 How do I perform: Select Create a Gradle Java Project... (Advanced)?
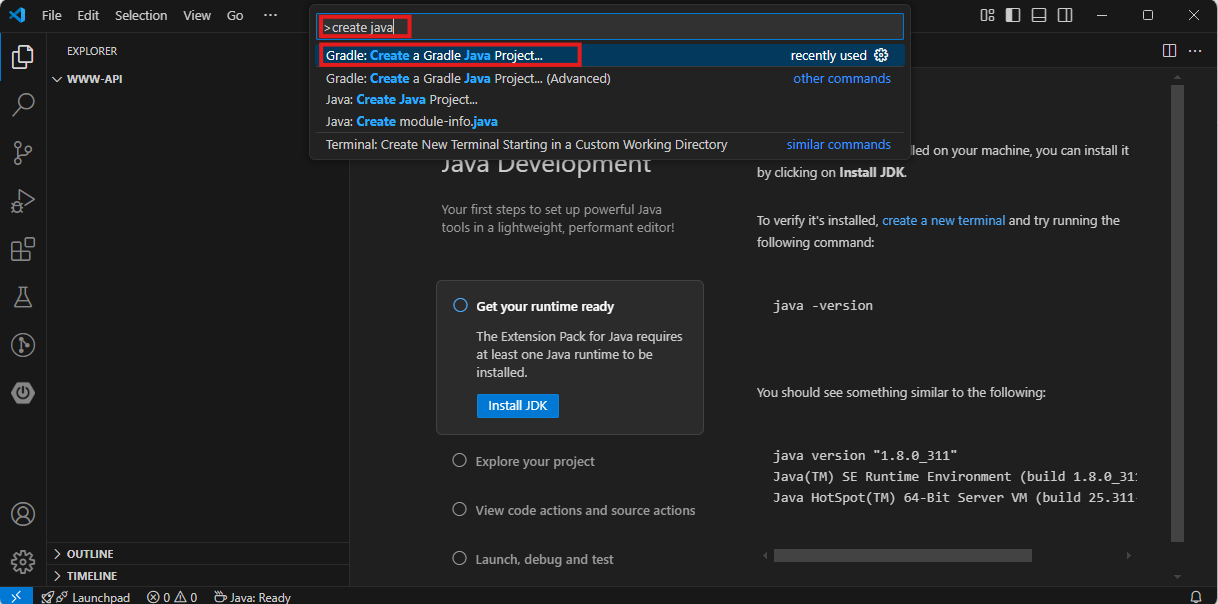click(x=610, y=78)
